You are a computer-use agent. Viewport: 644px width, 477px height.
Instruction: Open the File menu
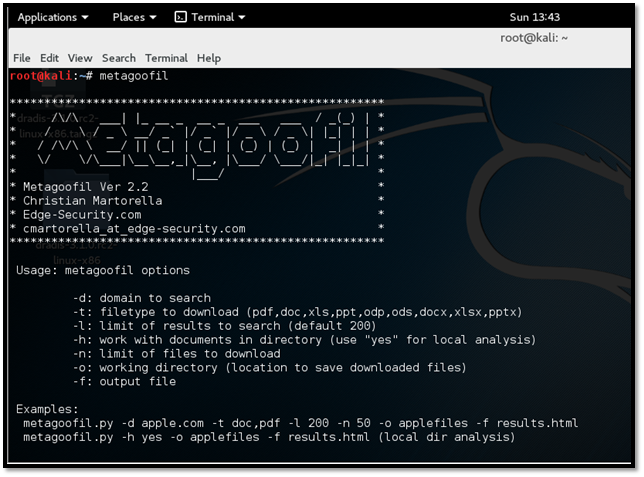point(21,58)
